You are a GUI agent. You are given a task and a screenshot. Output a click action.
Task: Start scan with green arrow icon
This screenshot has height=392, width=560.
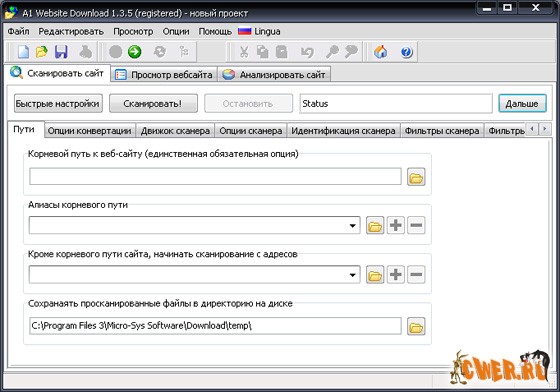pos(135,52)
